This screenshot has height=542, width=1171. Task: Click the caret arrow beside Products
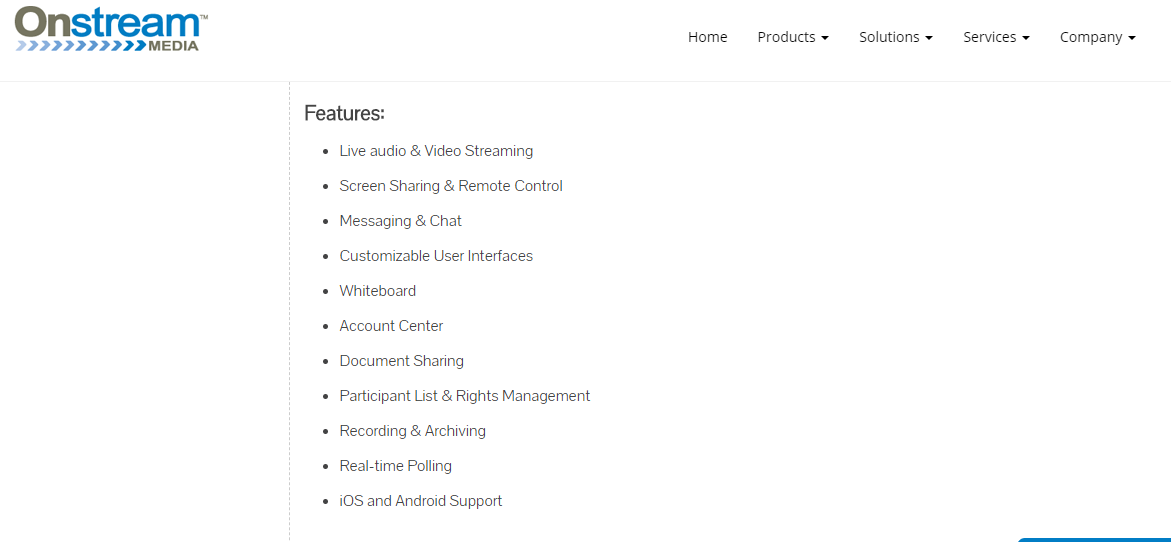point(825,38)
